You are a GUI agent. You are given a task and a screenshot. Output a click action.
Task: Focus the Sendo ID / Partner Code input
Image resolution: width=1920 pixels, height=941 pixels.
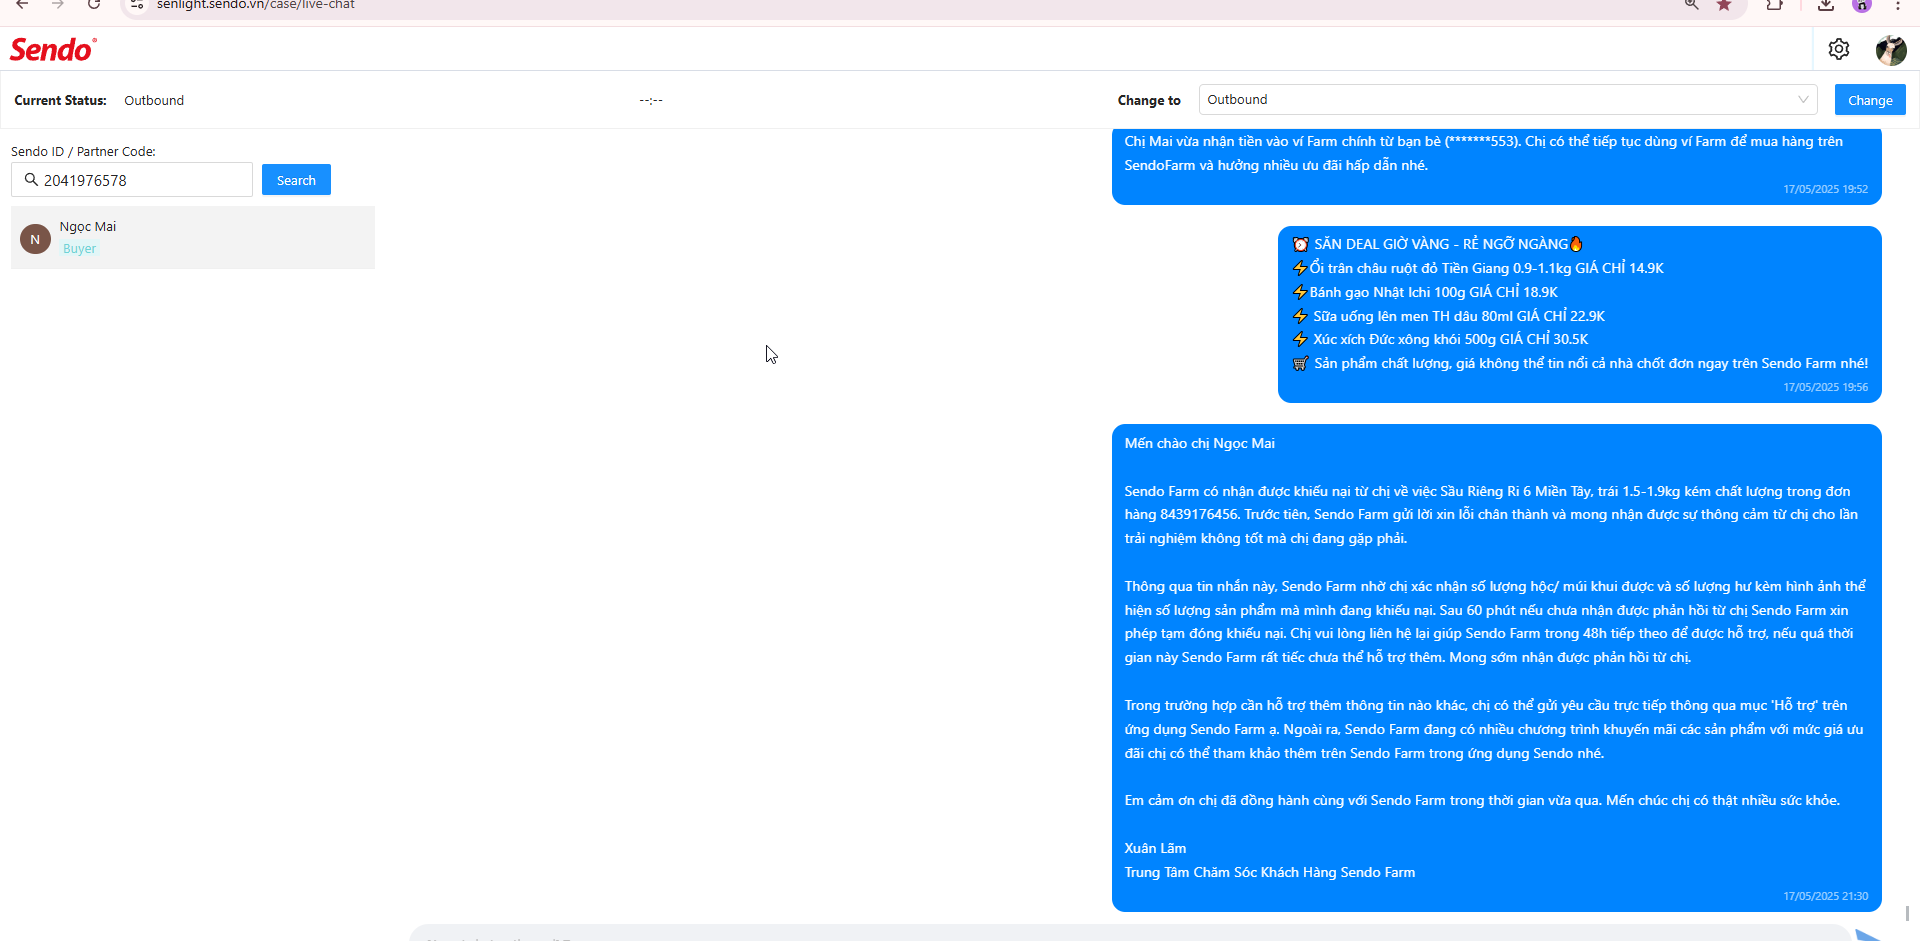pyautogui.click(x=132, y=180)
